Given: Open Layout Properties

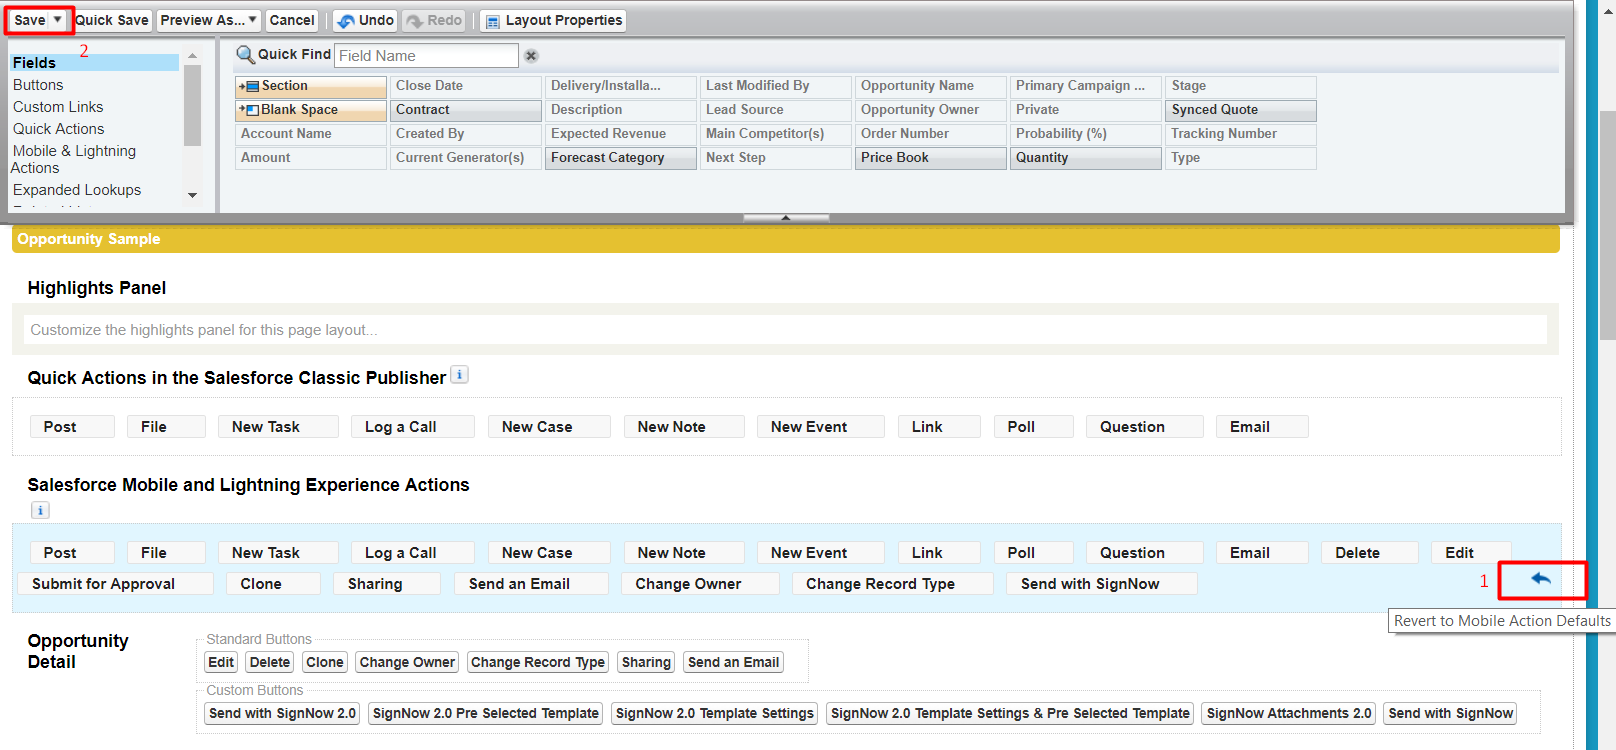Looking at the screenshot, I should click(553, 20).
